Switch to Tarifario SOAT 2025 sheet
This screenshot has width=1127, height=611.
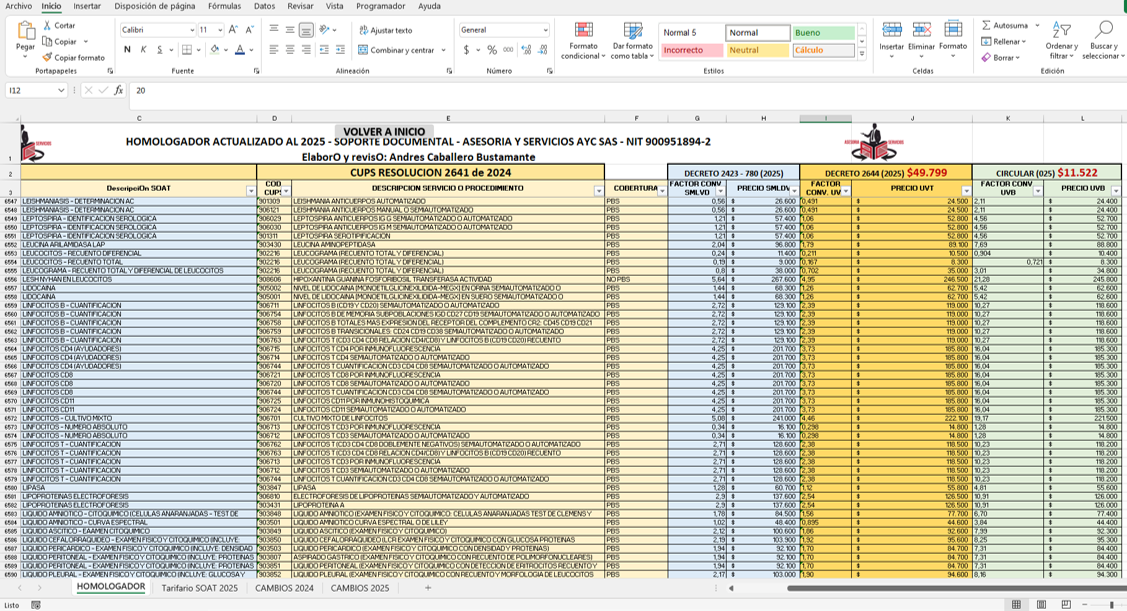pyautogui.click(x=199, y=588)
